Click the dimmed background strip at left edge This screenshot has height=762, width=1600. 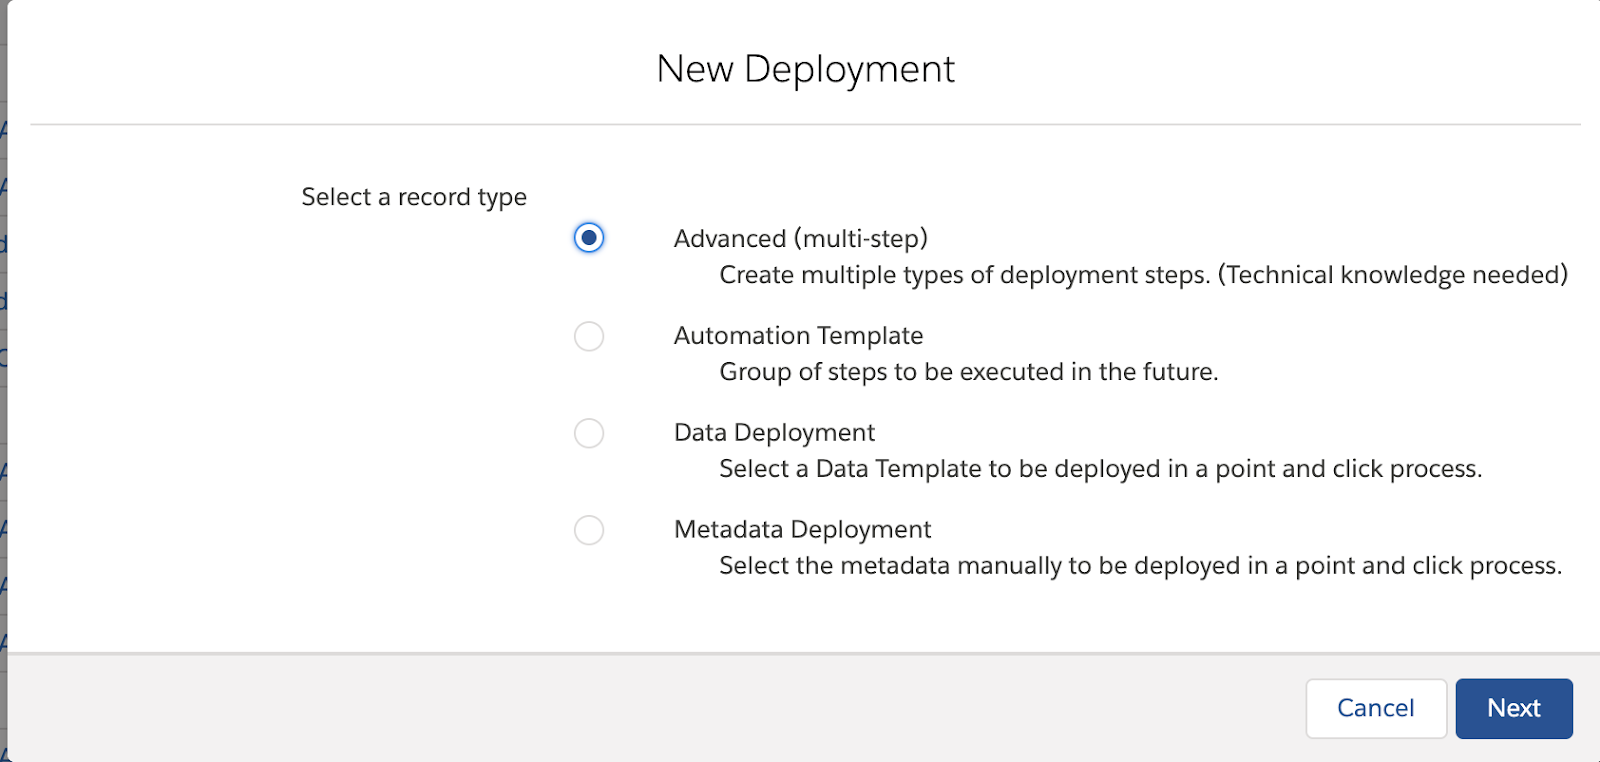(3, 400)
